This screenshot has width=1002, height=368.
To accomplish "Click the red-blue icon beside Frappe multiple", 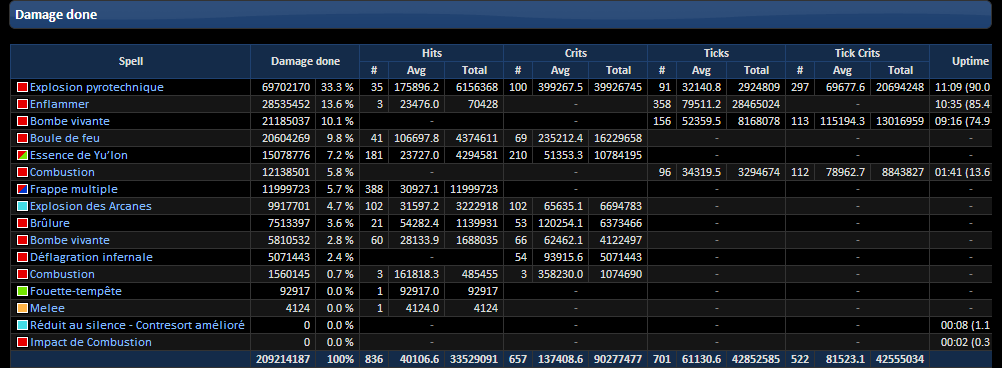I will point(22,189).
